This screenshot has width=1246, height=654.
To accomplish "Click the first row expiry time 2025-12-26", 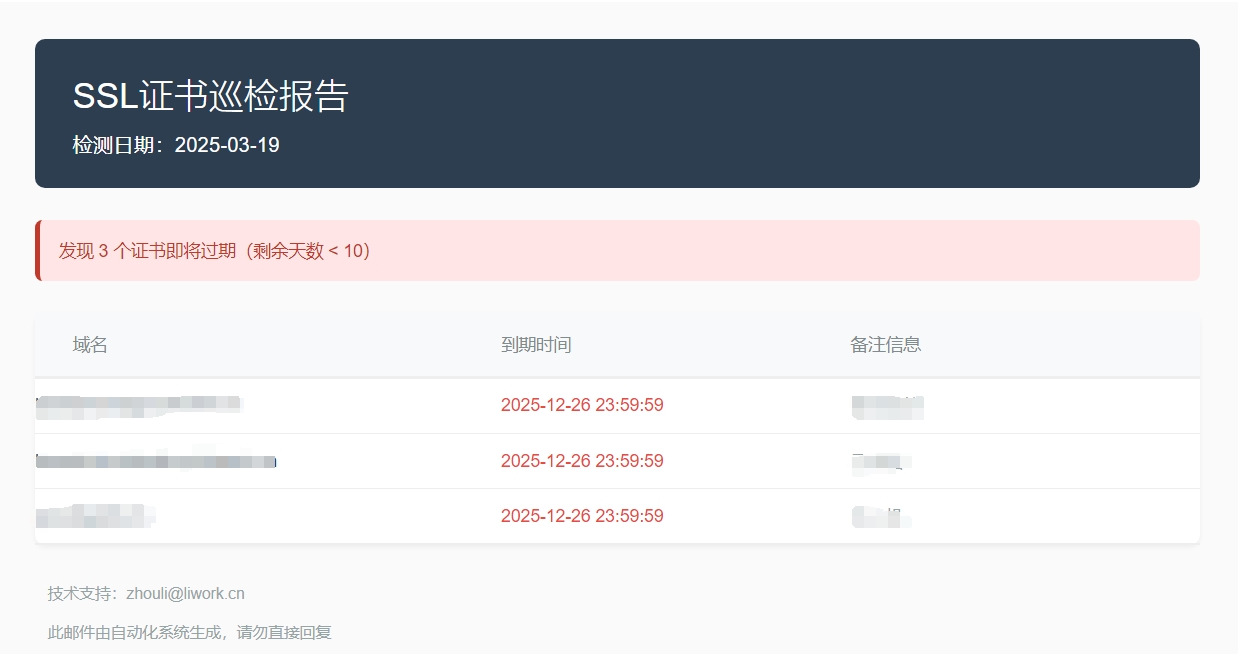I will click(x=582, y=405).
